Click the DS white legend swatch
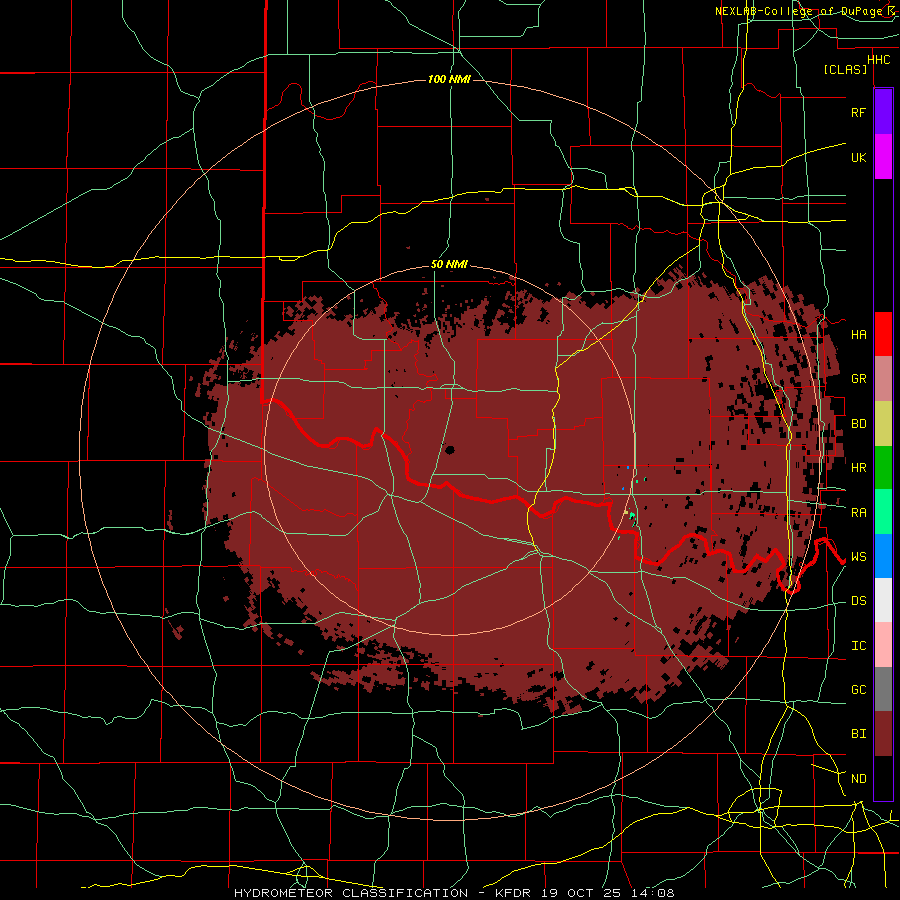The width and height of the screenshot is (900, 900). 883,600
